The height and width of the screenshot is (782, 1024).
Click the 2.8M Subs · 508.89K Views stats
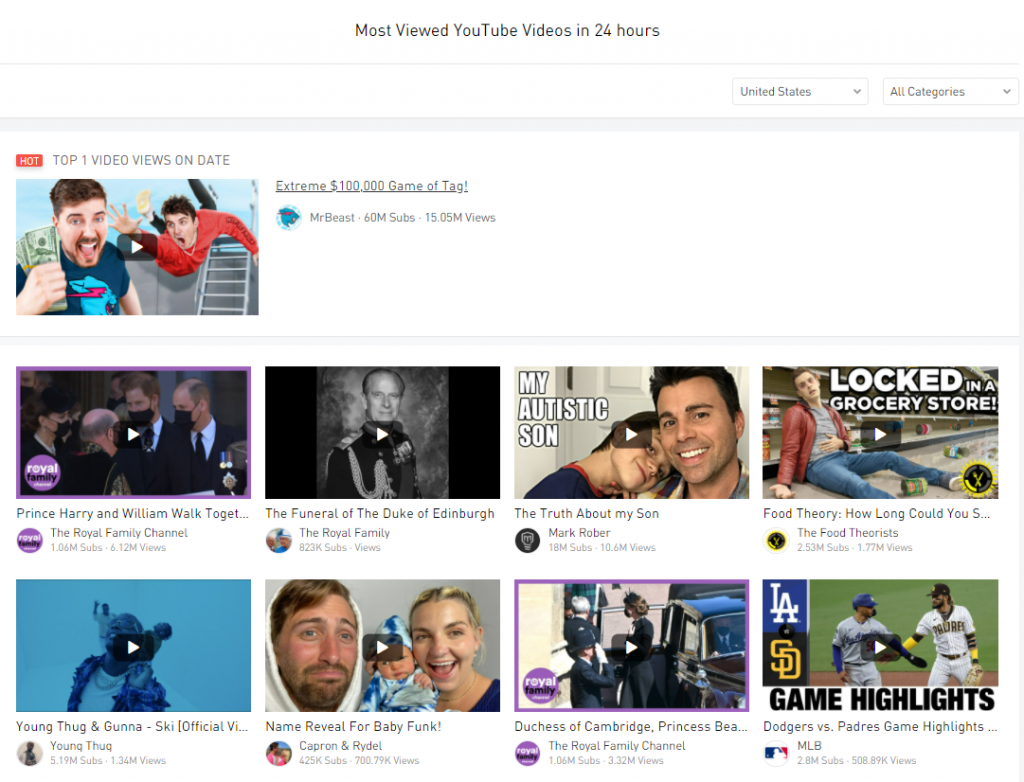[857, 761]
